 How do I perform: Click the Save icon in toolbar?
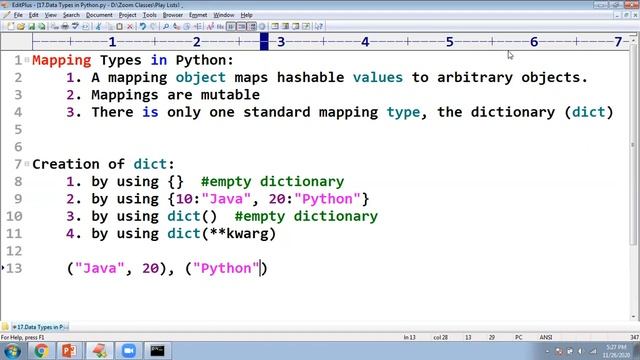point(31,27)
